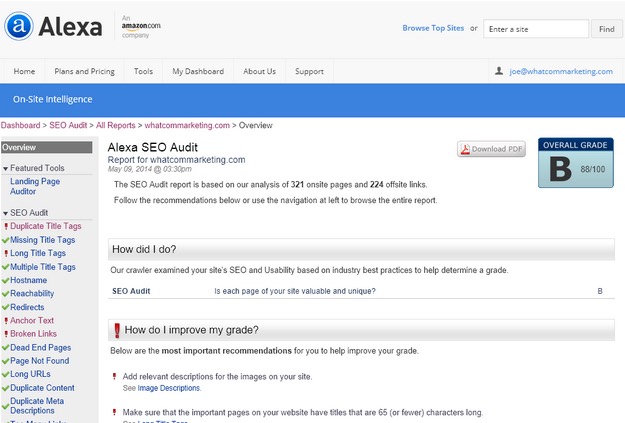The image size is (625, 423).
Task: Click the green checkmark beside Duplicate Meta Descriptions
Action: pyautogui.click(x=6, y=406)
